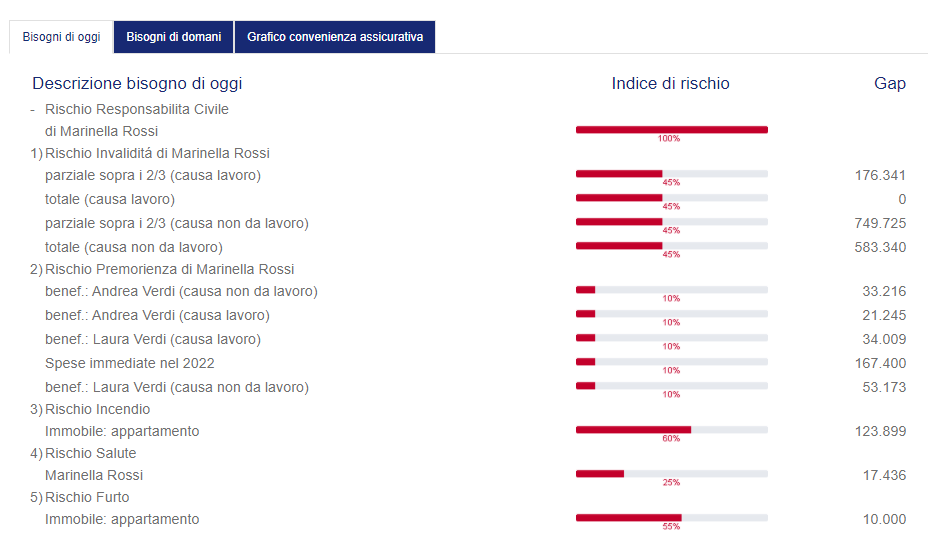Click gap value 749.725

(880, 224)
